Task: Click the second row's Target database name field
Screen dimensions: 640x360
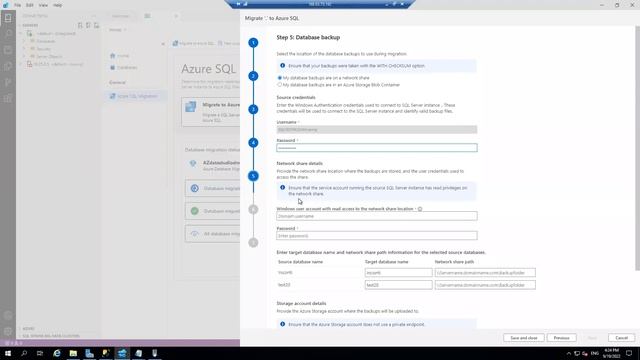Action: click(x=398, y=285)
